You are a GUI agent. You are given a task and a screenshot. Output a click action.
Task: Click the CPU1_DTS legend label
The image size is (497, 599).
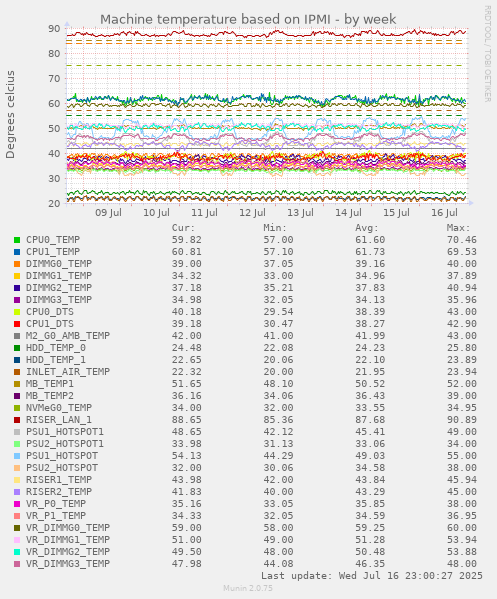[50, 324]
